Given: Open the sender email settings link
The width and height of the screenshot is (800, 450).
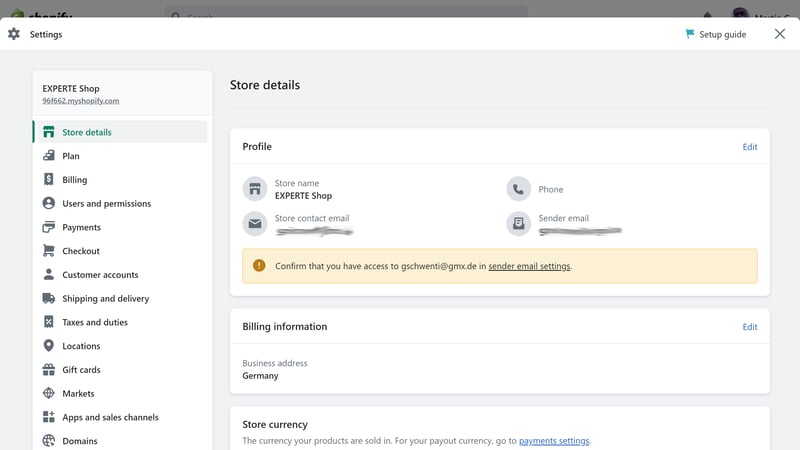Looking at the screenshot, I should pos(529,266).
